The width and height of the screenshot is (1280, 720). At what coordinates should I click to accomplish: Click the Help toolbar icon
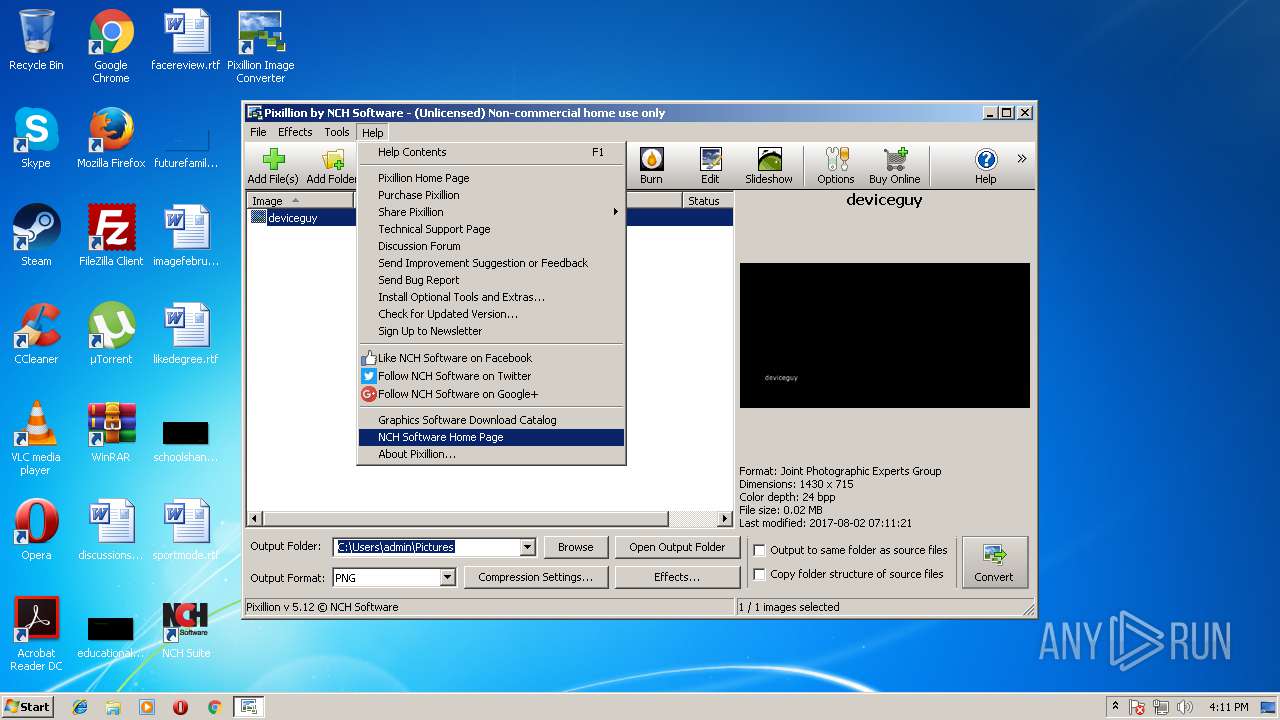986,166
